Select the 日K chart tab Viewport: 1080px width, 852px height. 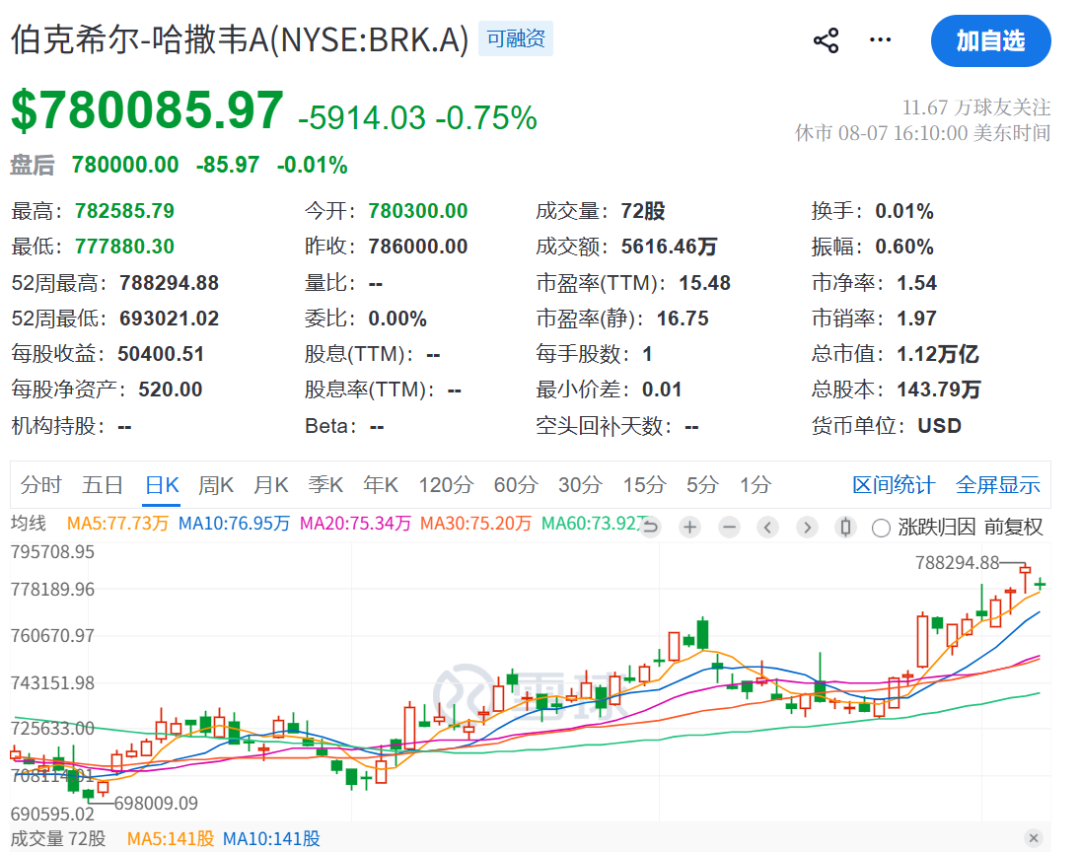pos(162,485)
